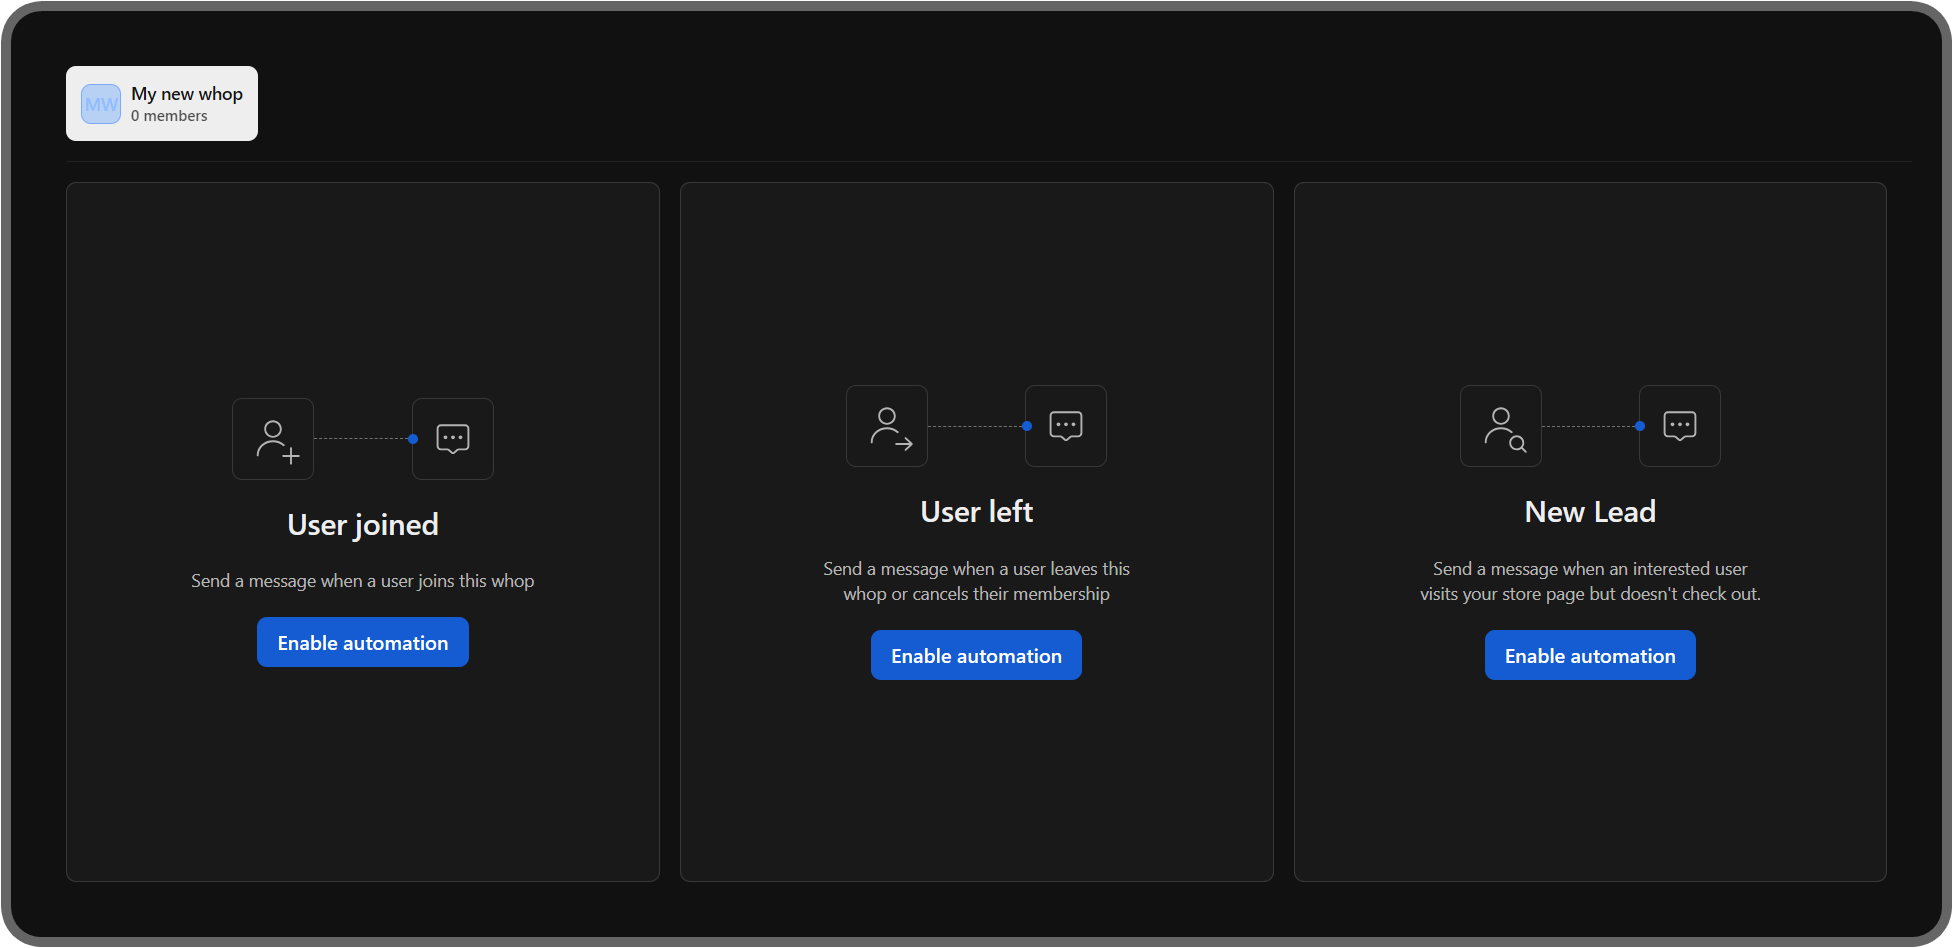Select the message icon in User left automation
The image size is (1953, 948).
(x=1065, y=425)
